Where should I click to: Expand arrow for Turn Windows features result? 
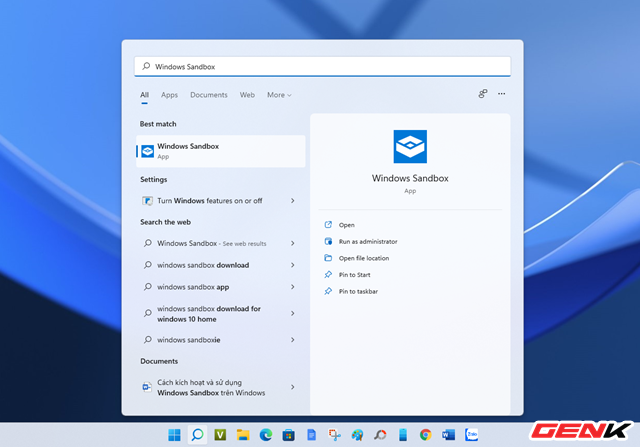(293, 200)
